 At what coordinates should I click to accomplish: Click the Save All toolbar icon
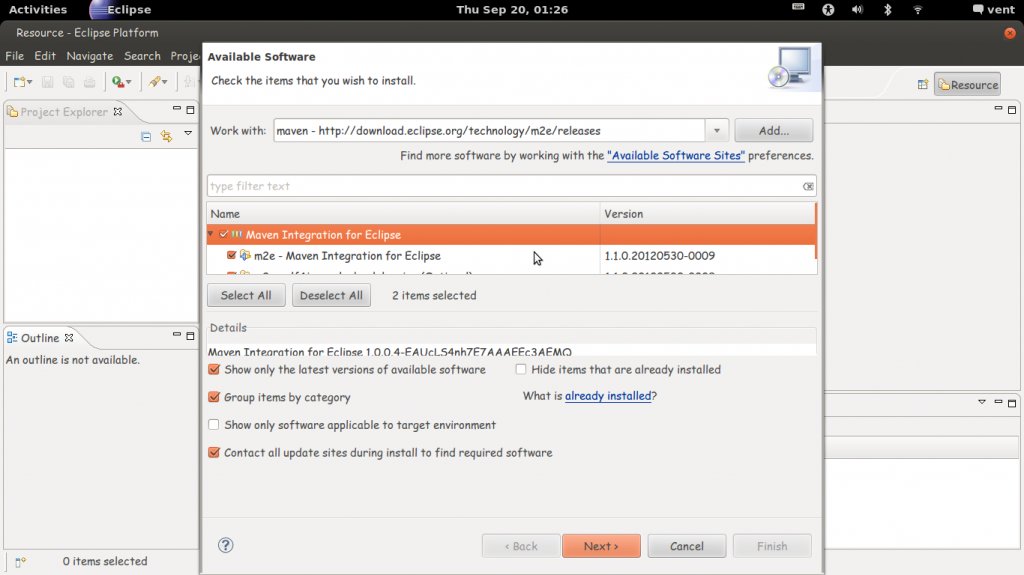click(x=69, y=82)
